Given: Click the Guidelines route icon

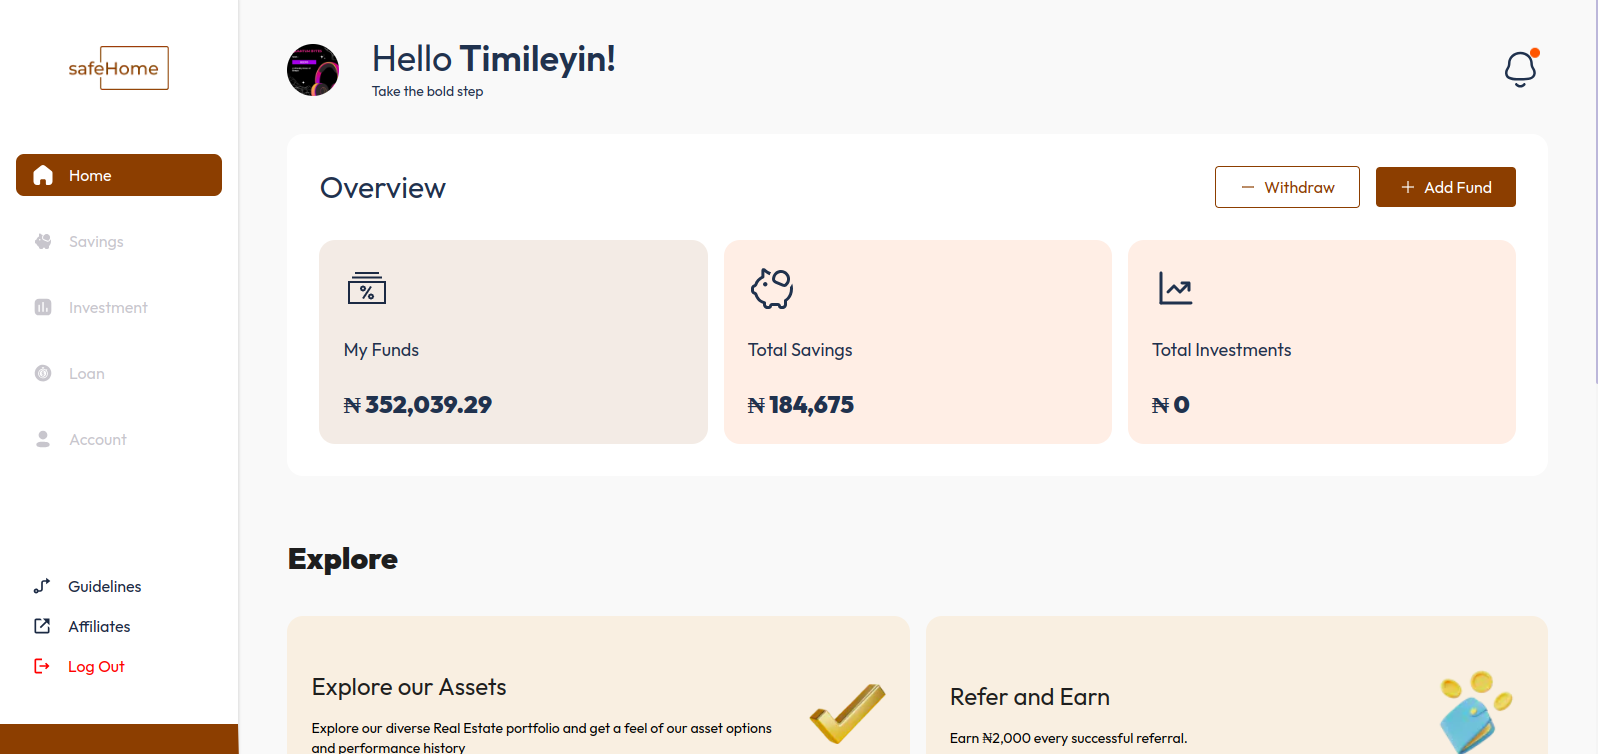Looking at the screenshot, I should (42, 586).
